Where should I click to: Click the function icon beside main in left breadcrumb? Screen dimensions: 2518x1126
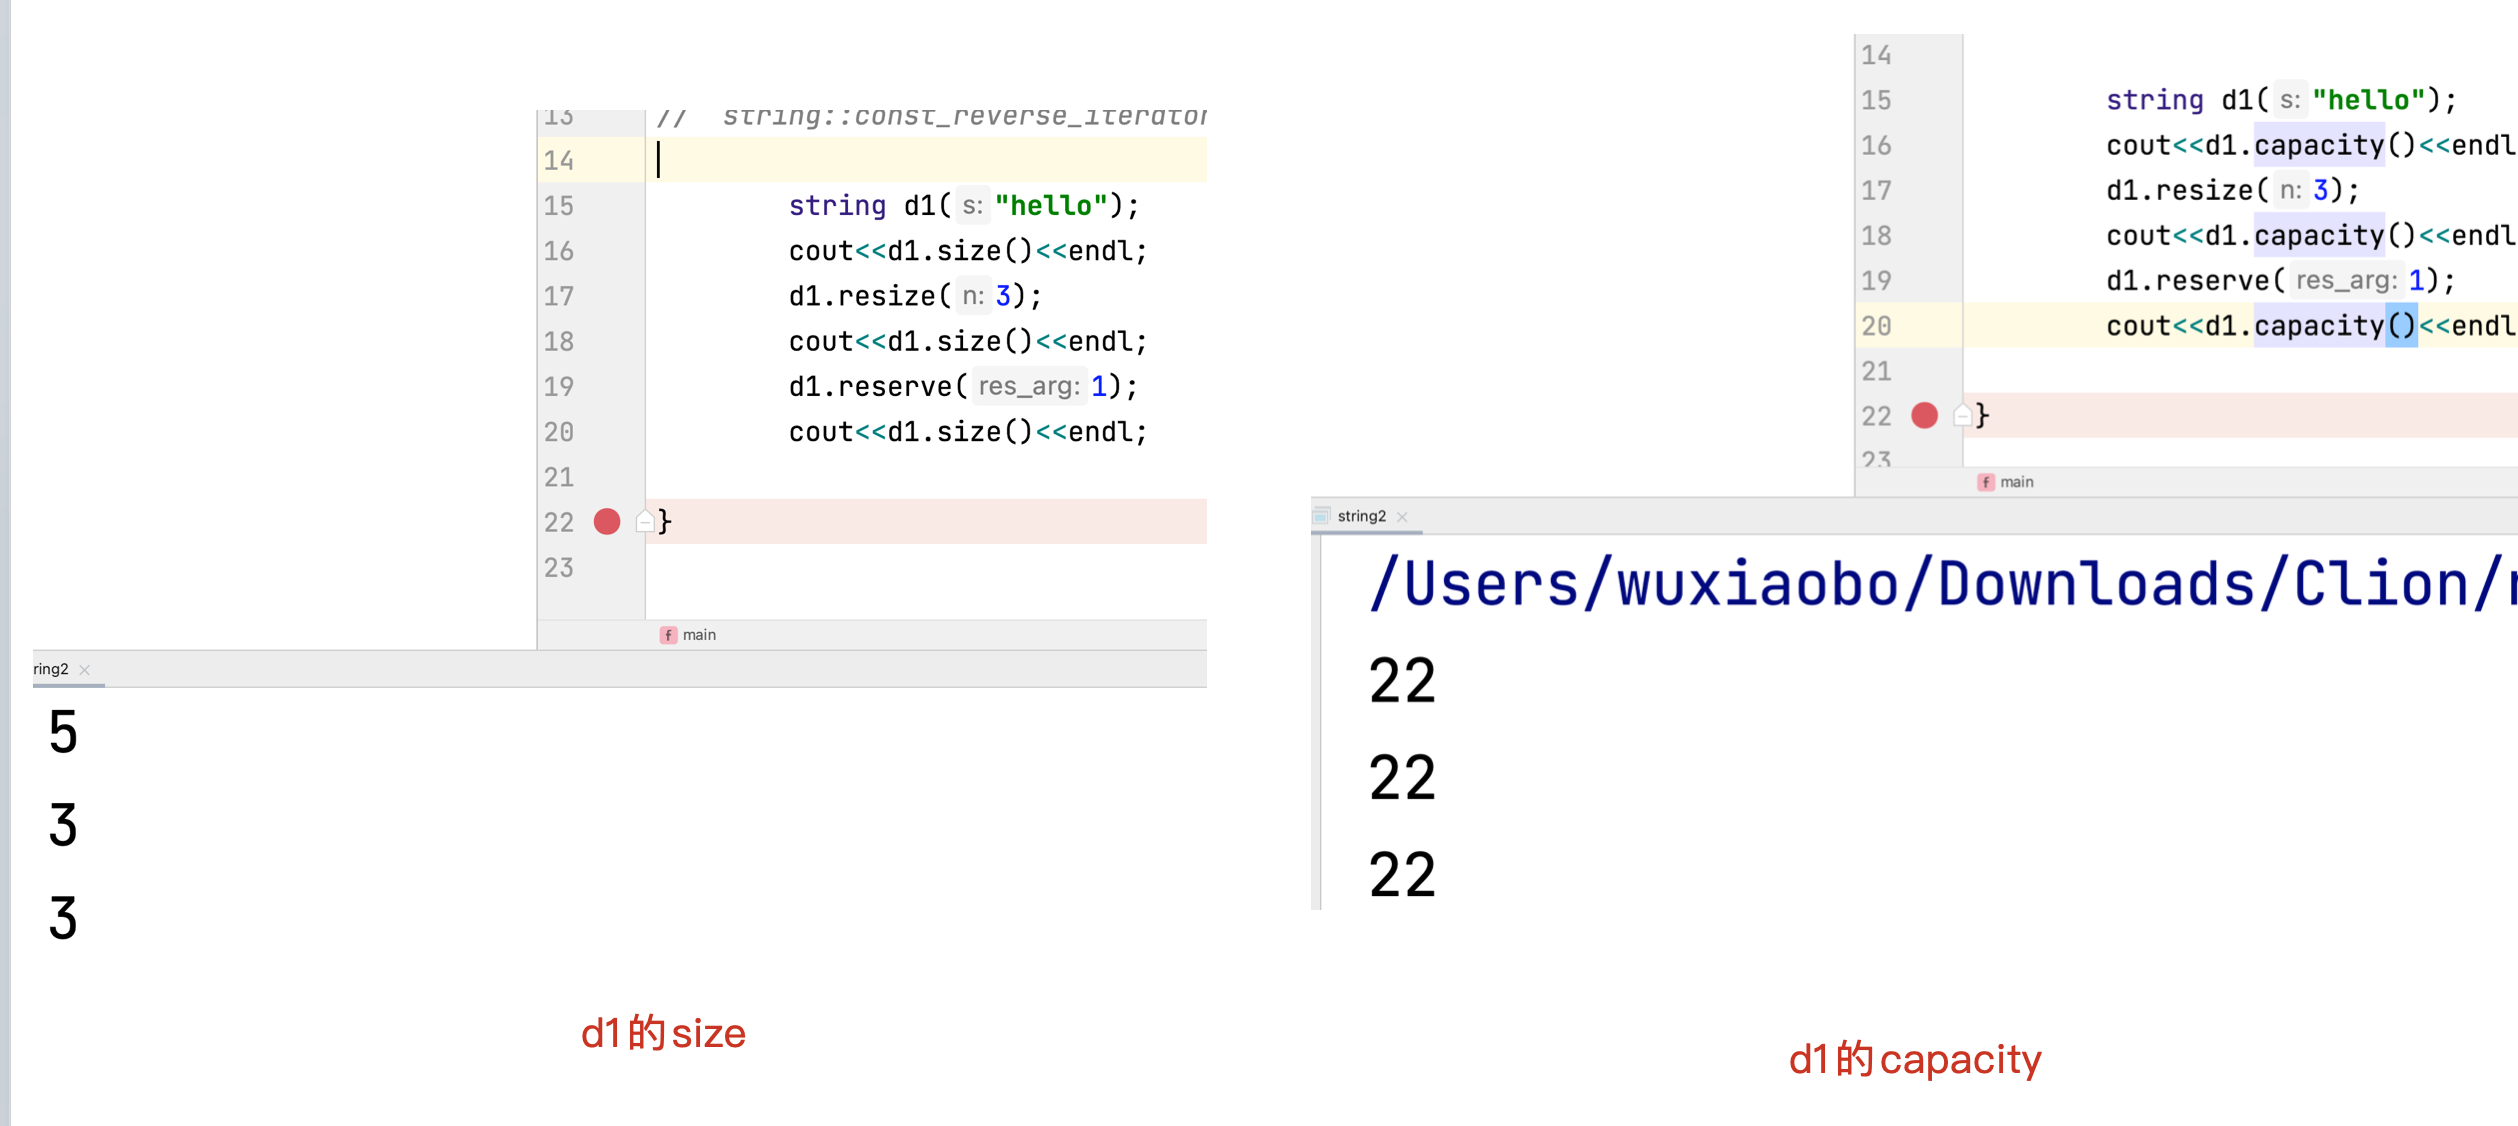coord(668,635)
